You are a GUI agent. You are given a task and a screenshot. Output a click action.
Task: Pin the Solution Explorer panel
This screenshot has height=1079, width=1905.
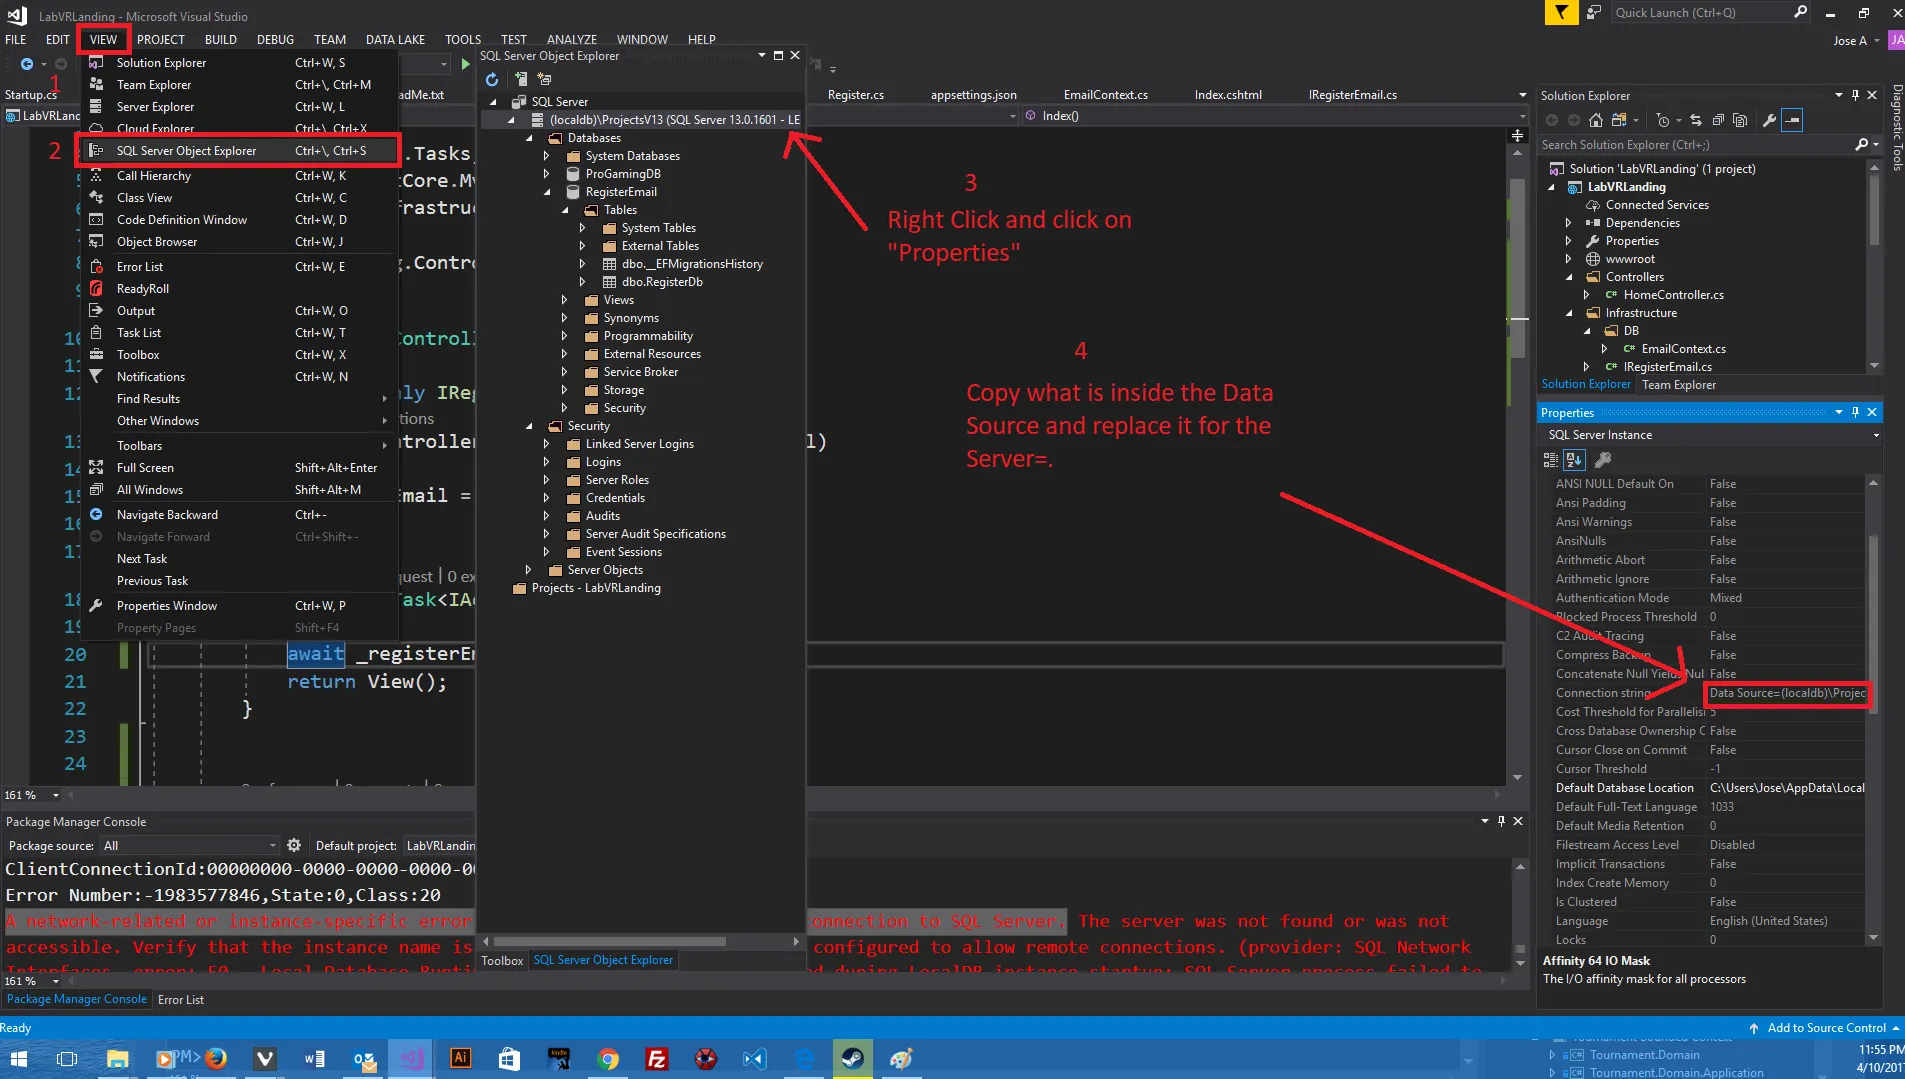[x=1855, y=95]
